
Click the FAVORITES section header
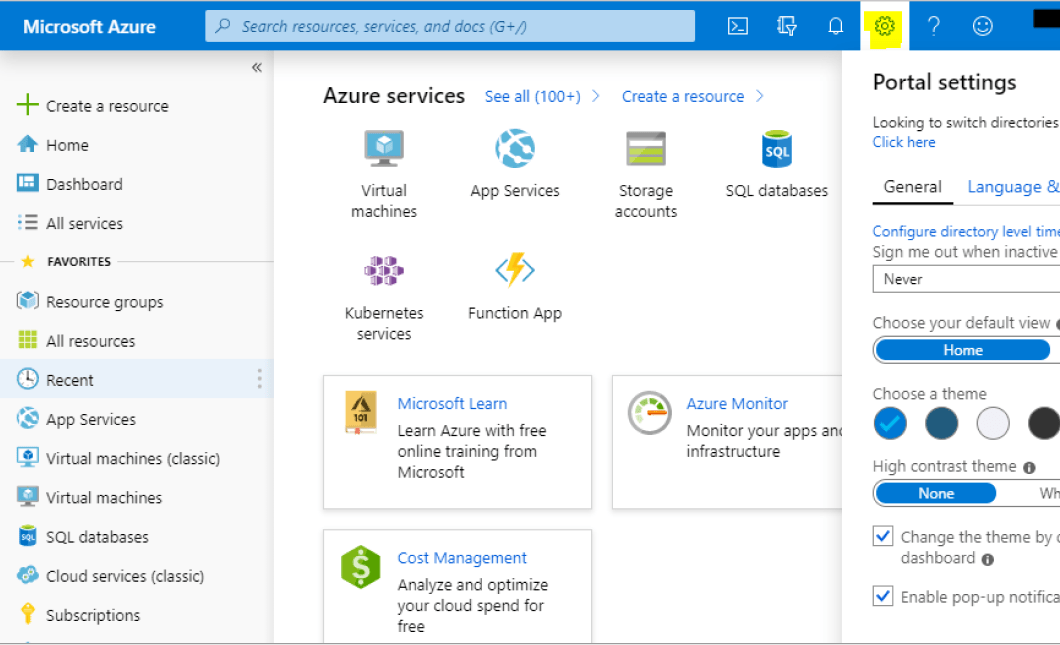point(78,262)
